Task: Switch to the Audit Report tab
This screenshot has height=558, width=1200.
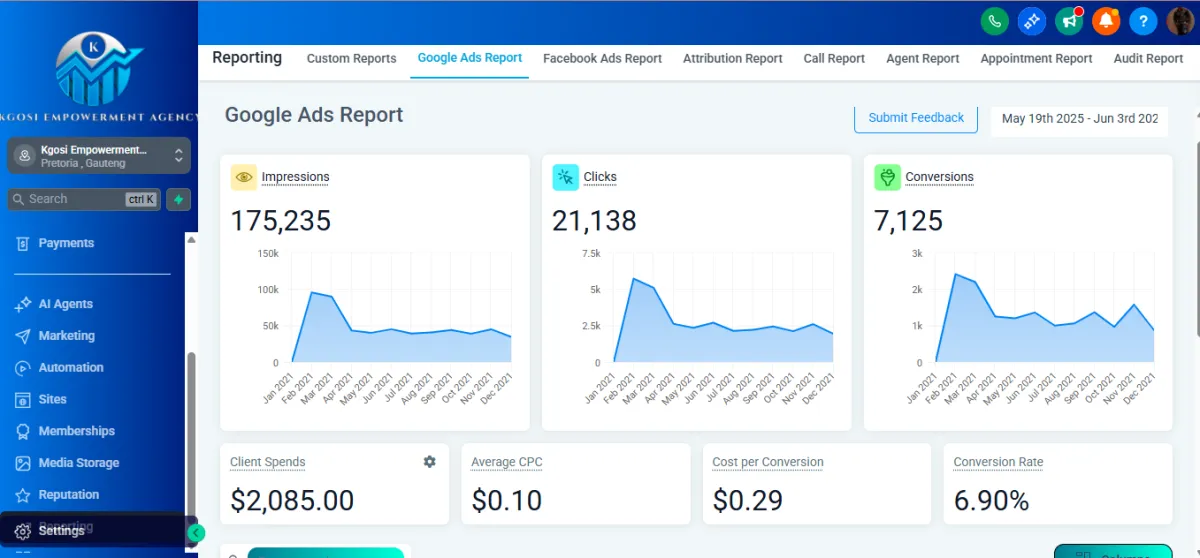Action: click(1148, 59)
